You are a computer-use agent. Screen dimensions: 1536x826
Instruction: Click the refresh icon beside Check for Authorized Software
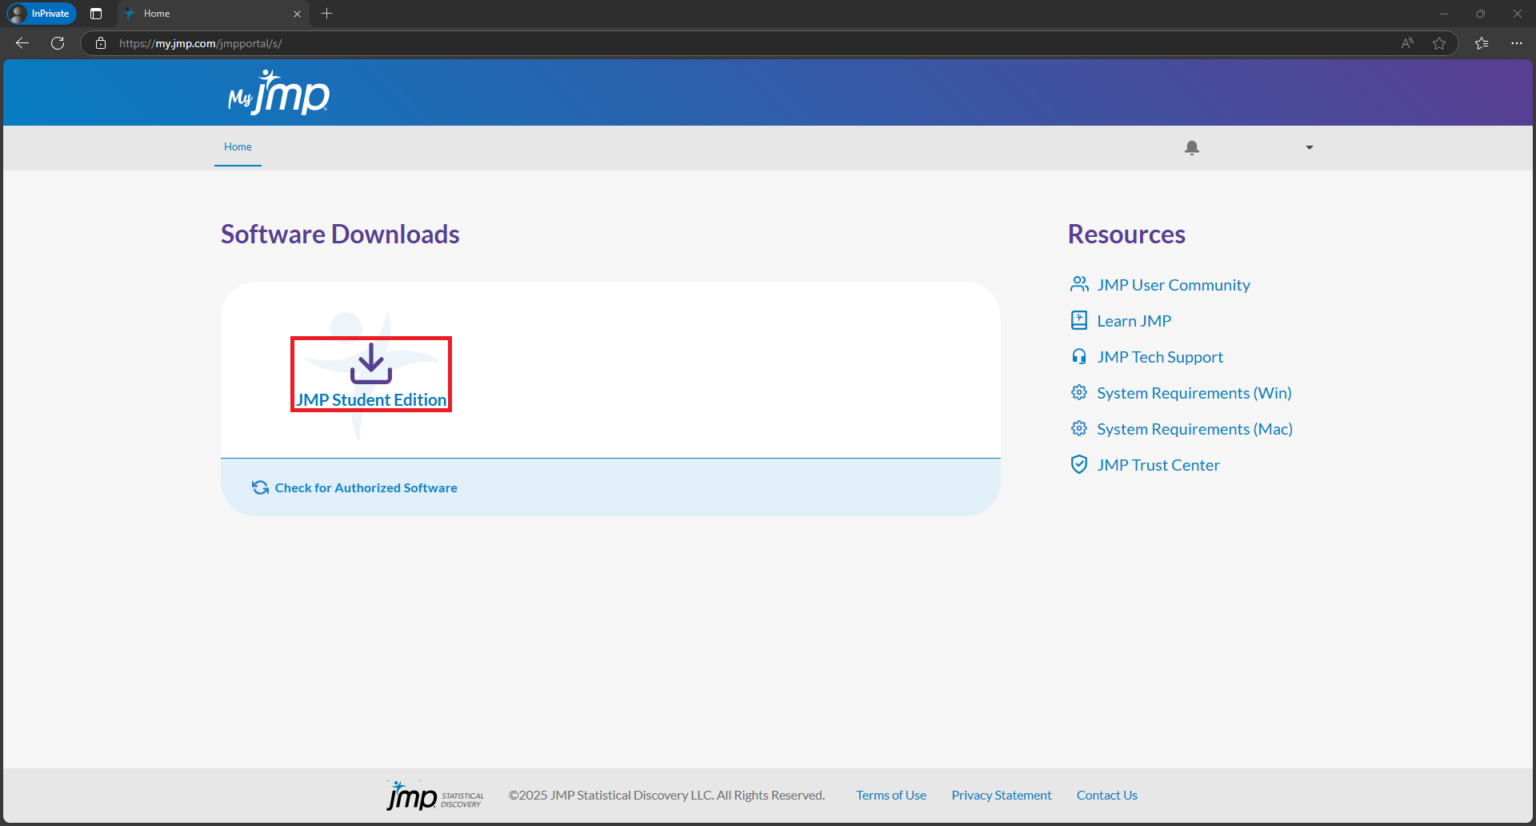pyautogui.click(x=260, y=487)
